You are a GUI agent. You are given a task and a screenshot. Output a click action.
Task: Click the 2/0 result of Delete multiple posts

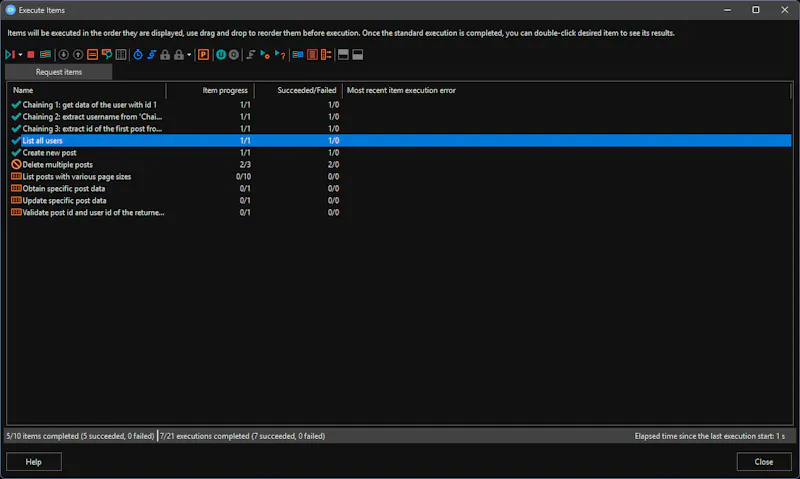pos(333,165)
